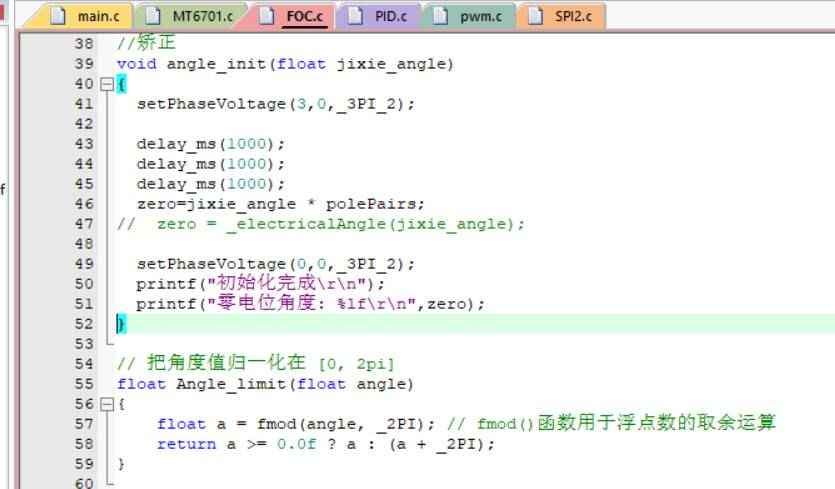Click the highlighted closing brace on line 52
Image resolution: width=835 pixels, height=489 pixels.
click(x=121, y=324)
